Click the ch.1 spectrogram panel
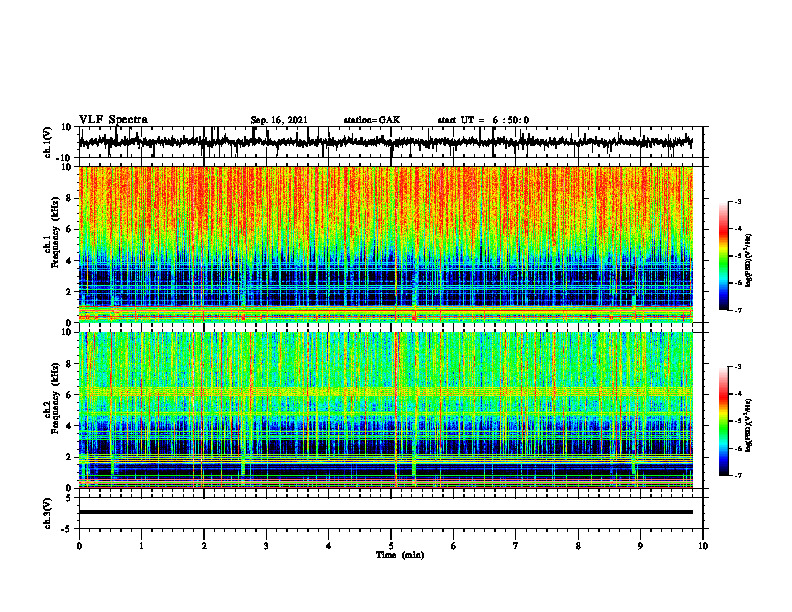792x612 pixels. pos(386,244)
